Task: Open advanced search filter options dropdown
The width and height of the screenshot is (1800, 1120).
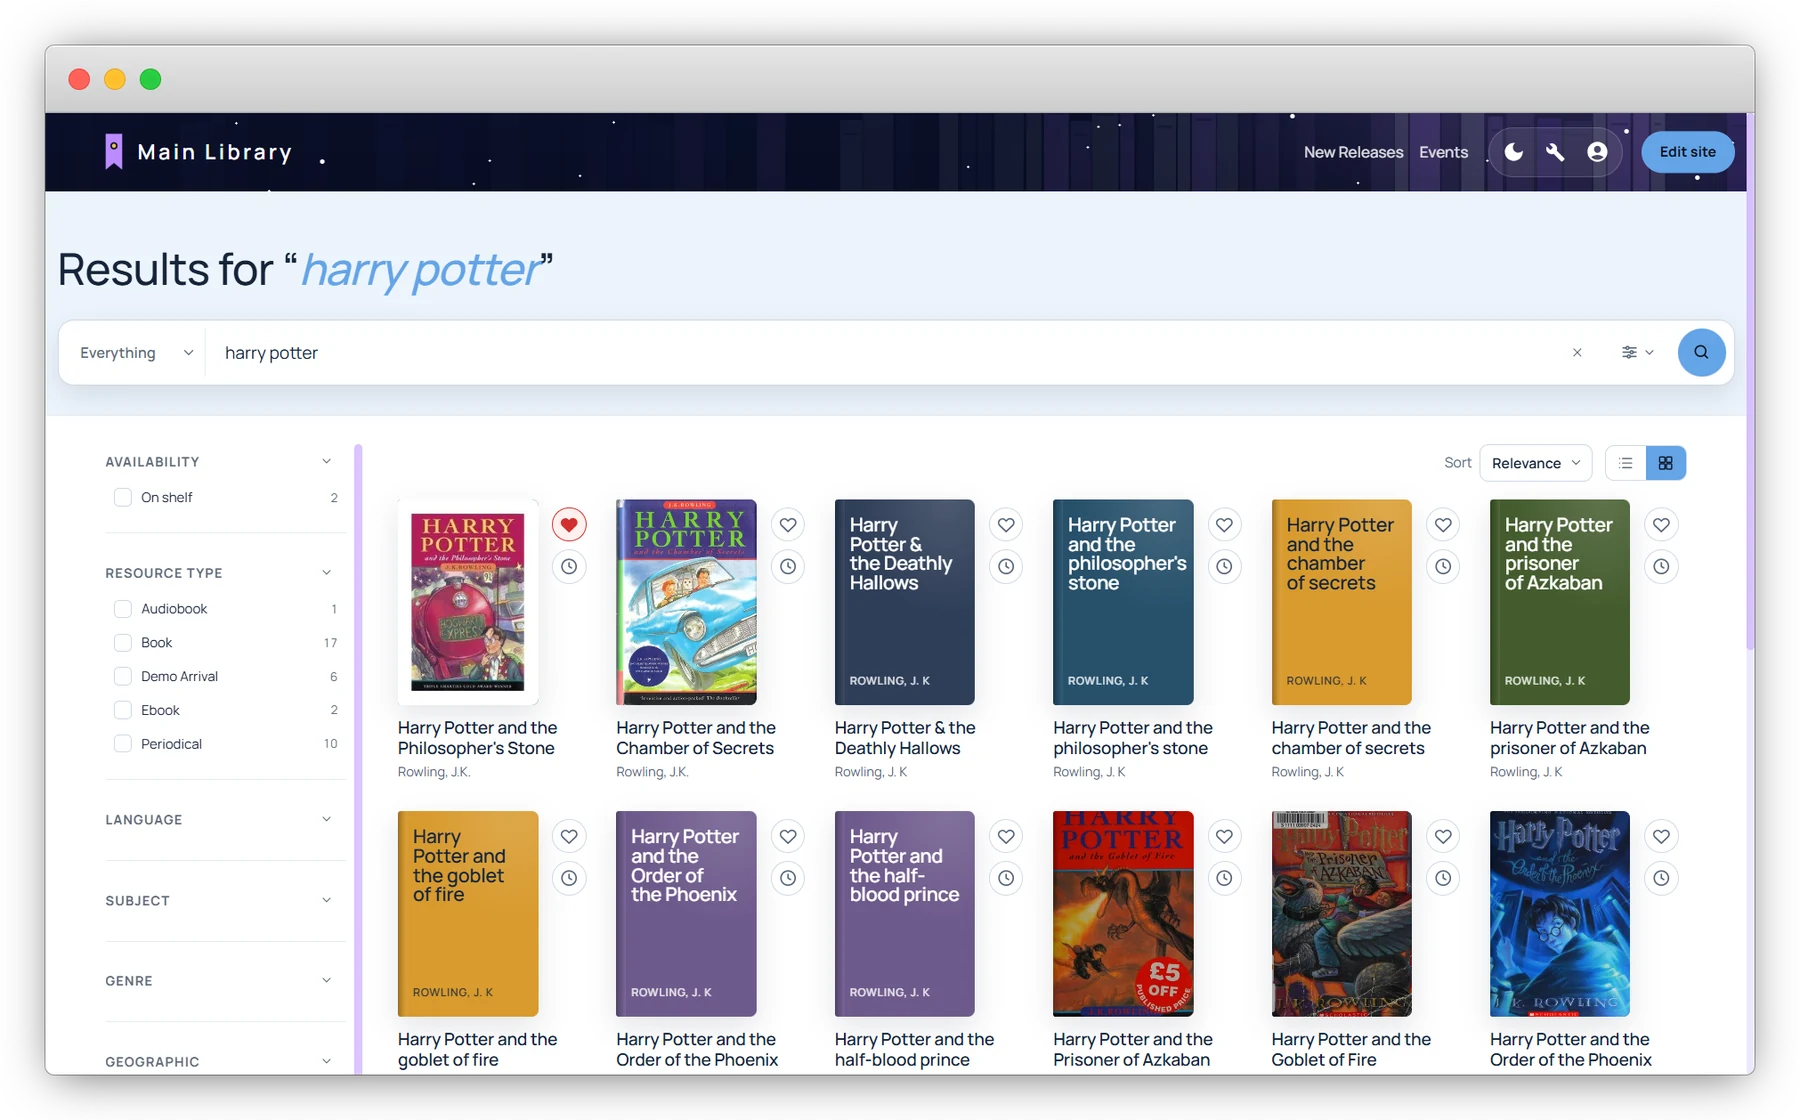Action: coord(1637,353)
